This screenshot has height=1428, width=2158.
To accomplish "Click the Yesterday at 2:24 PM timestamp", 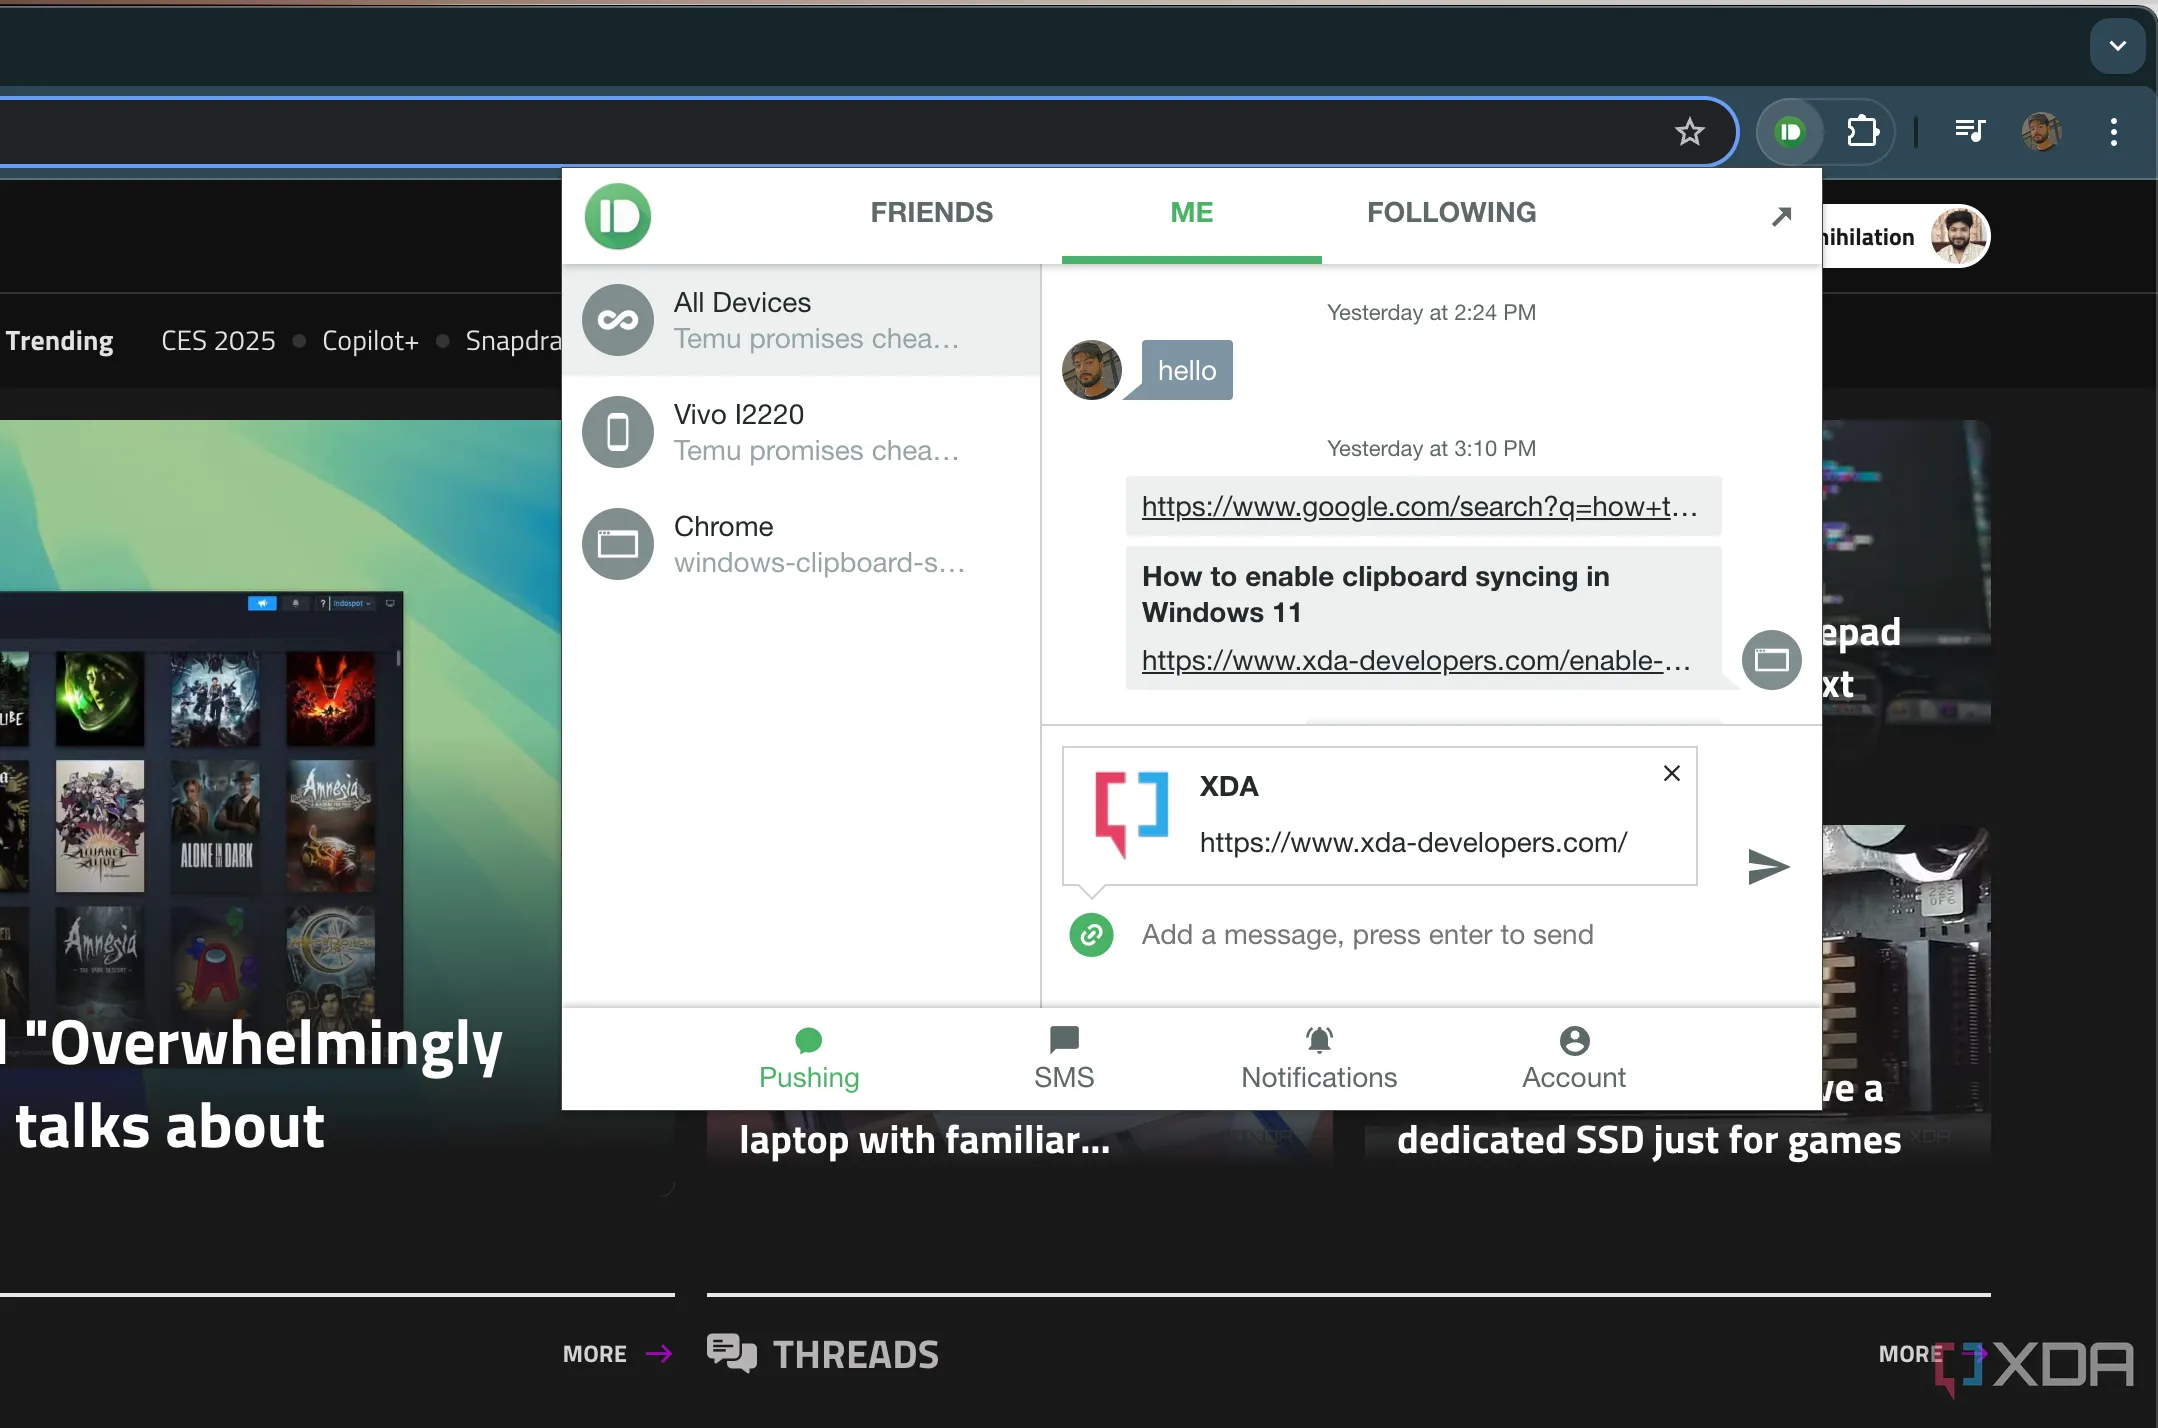I will (x=1431, y=313).
